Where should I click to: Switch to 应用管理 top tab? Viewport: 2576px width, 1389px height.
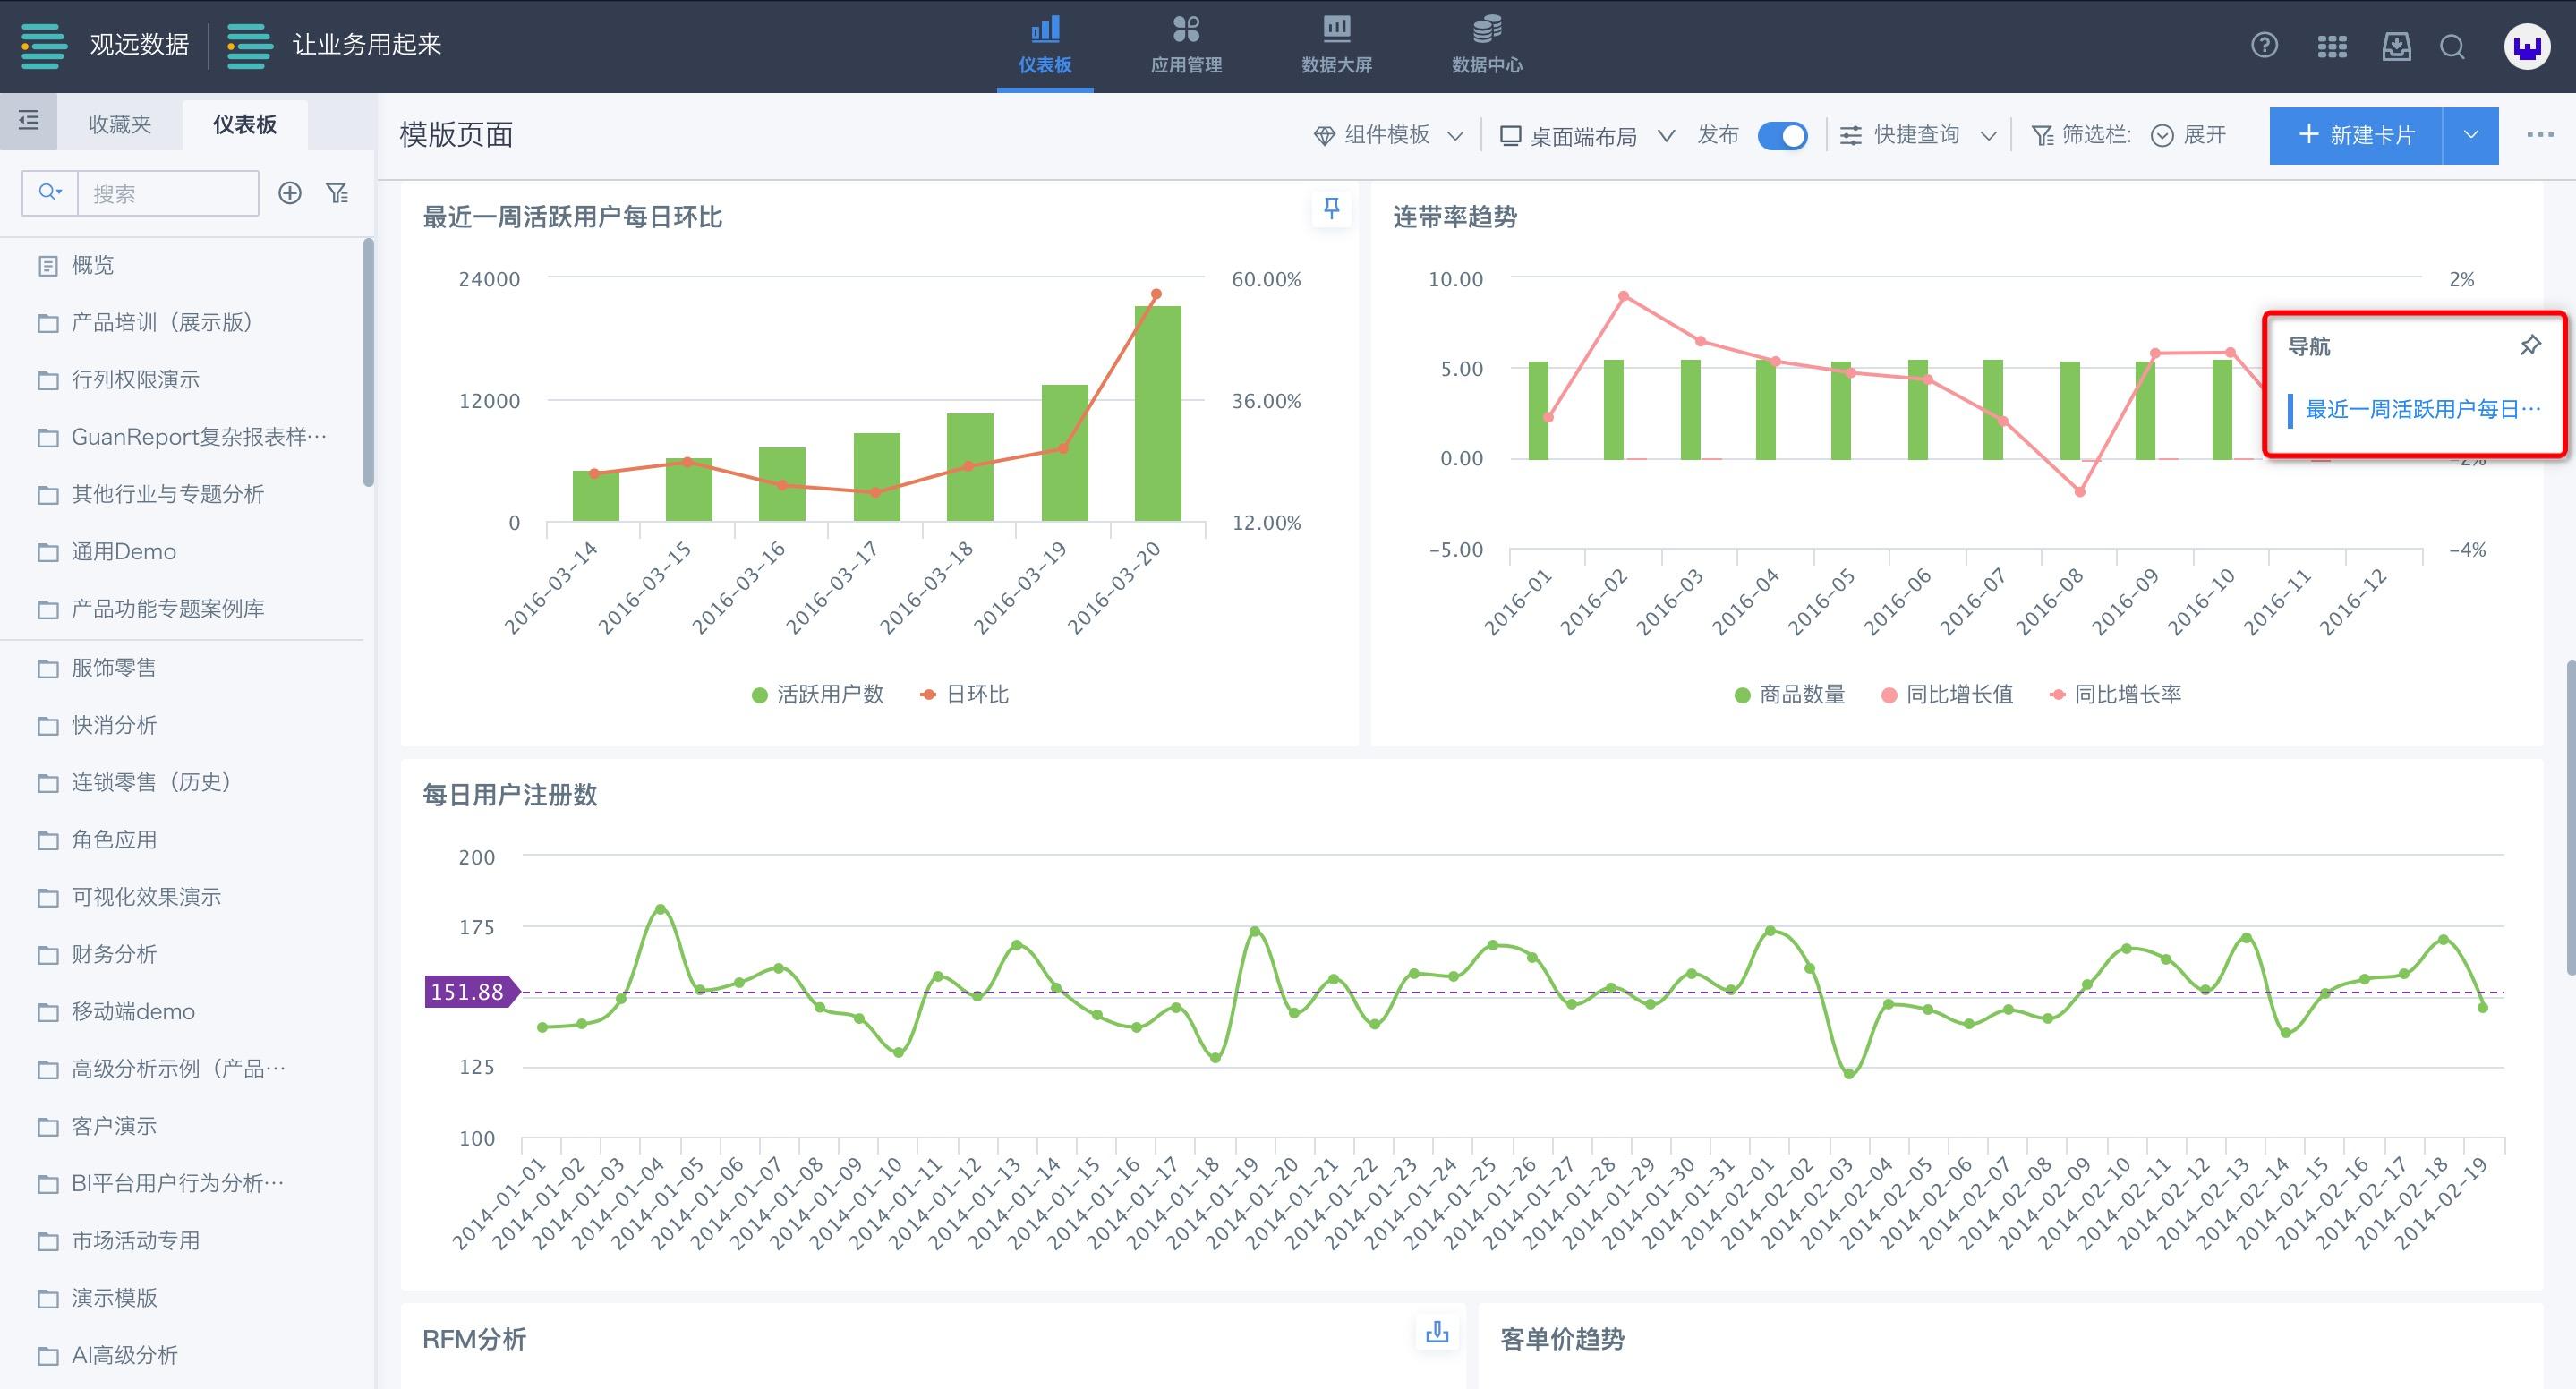coord(1186,46)
